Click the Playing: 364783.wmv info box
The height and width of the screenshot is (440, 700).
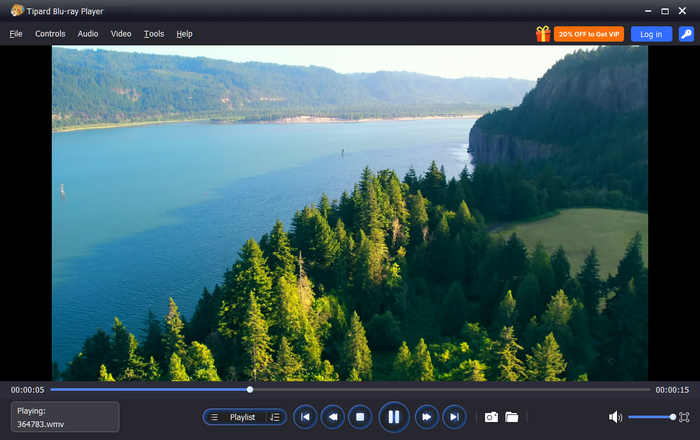65,417
